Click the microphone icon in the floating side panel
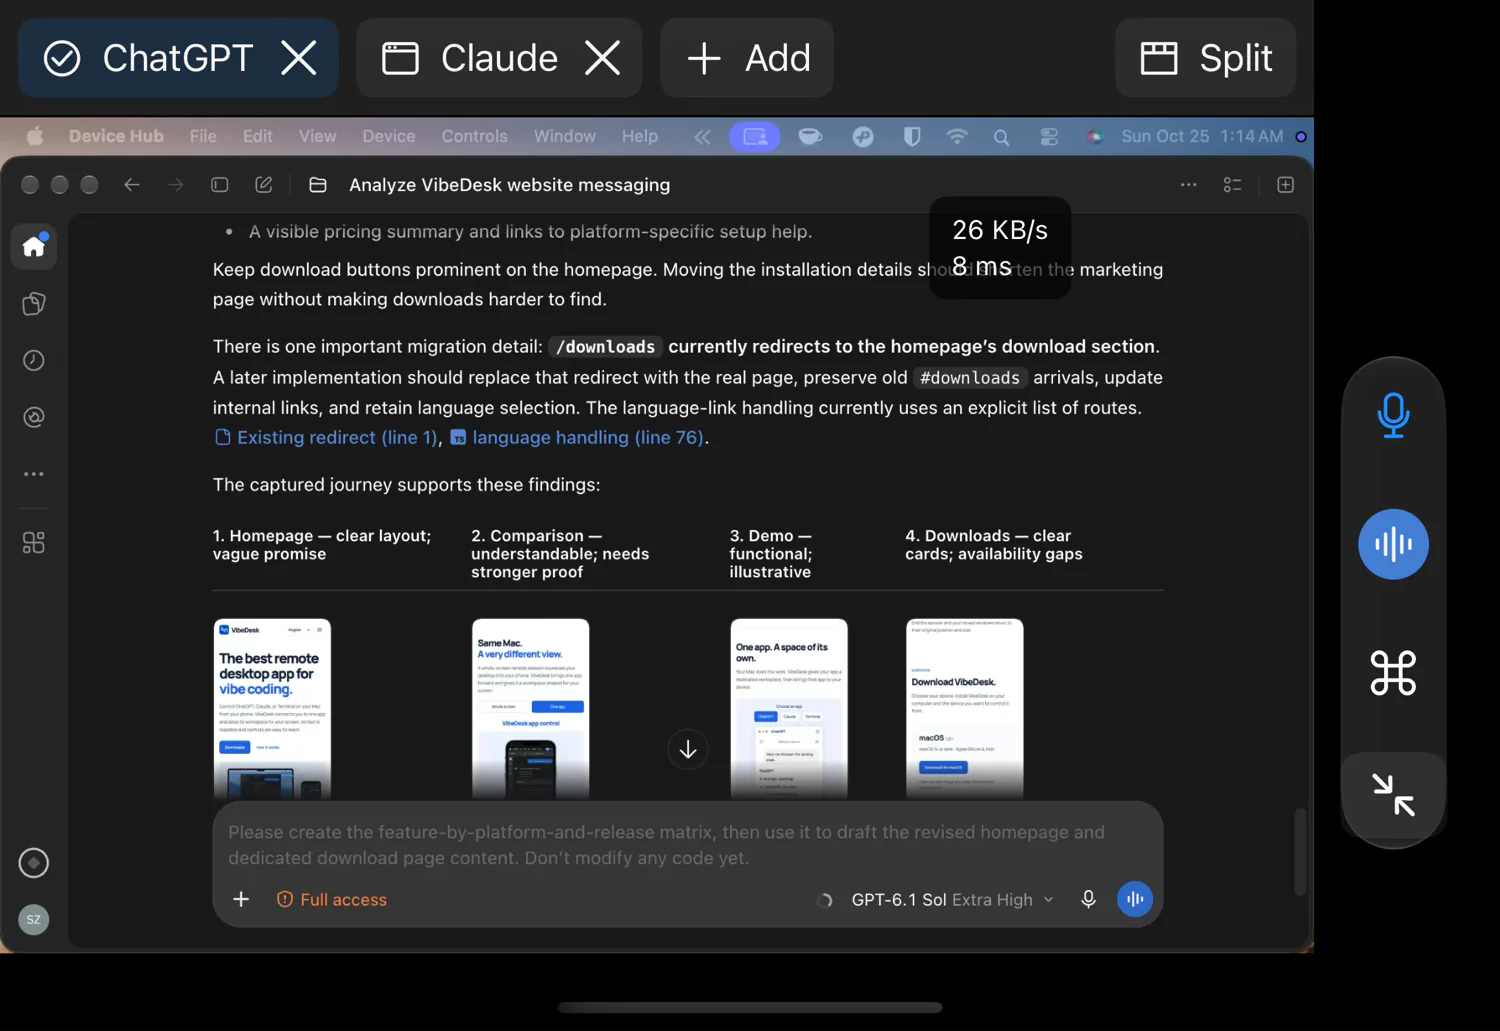 1393,414
